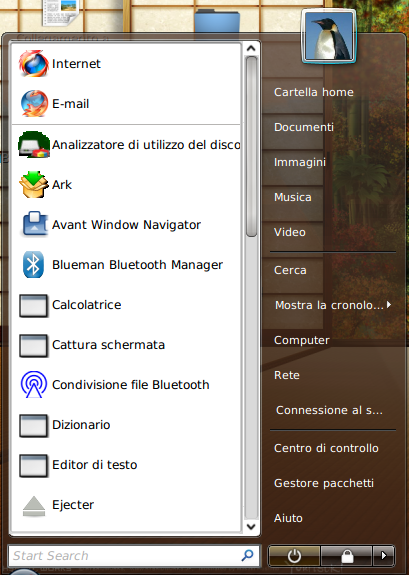
Task: Select Condivisione file Bluetooth label
Action: pyautogui.click(x=131, y=385)
